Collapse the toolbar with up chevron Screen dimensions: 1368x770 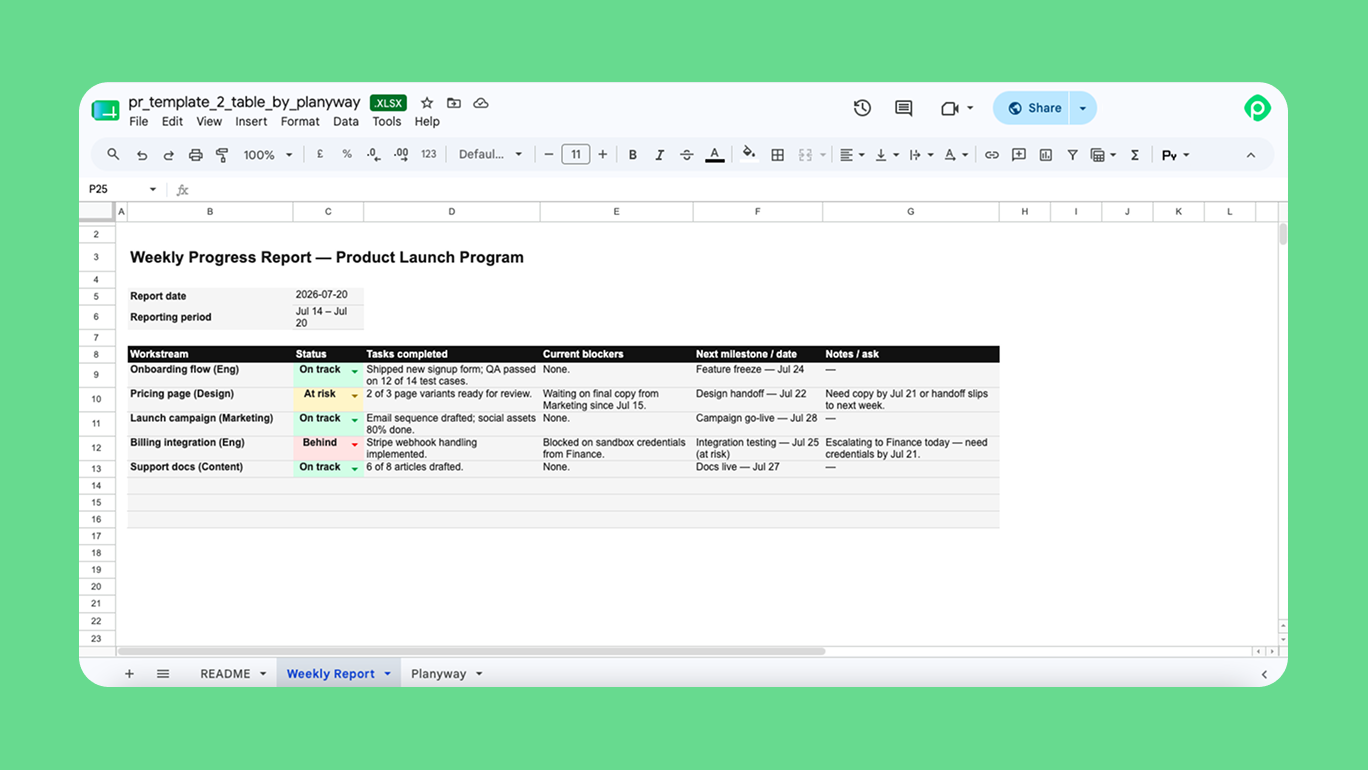[x=1250, y=155]
